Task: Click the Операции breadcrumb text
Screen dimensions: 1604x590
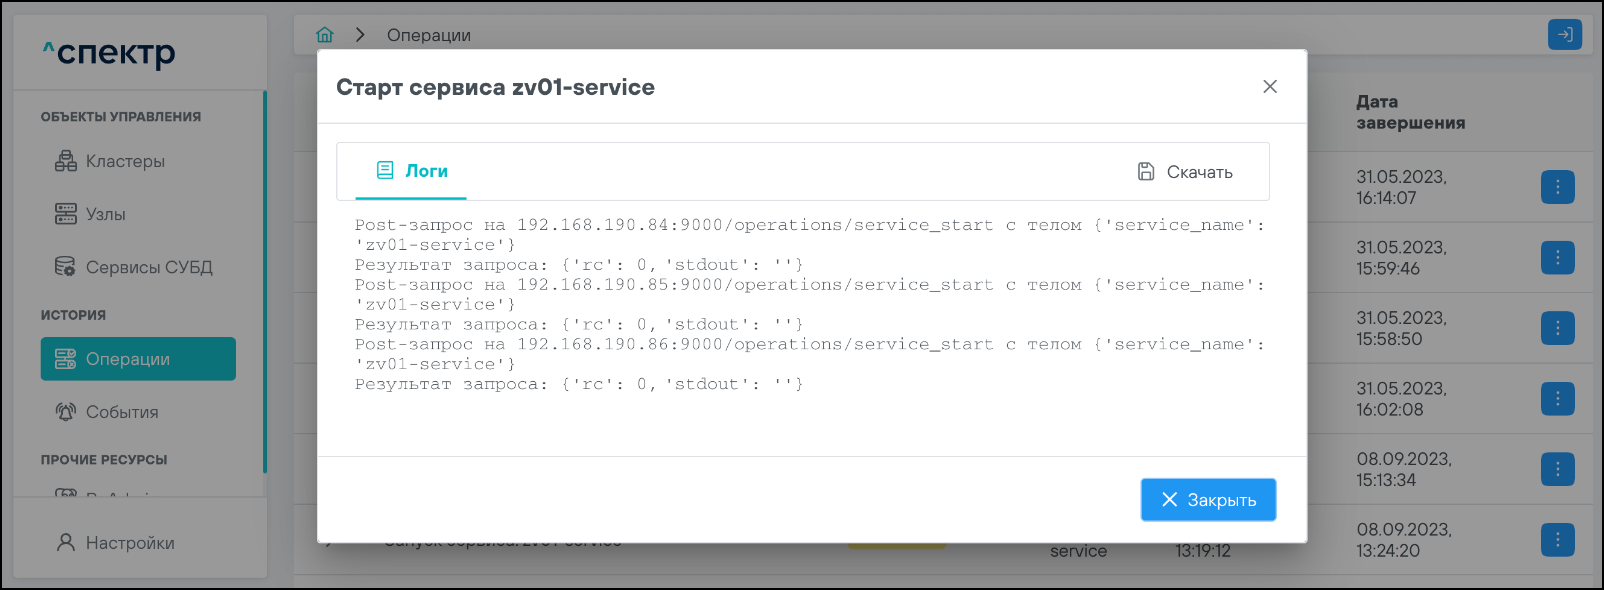Action: coord(428,35)
